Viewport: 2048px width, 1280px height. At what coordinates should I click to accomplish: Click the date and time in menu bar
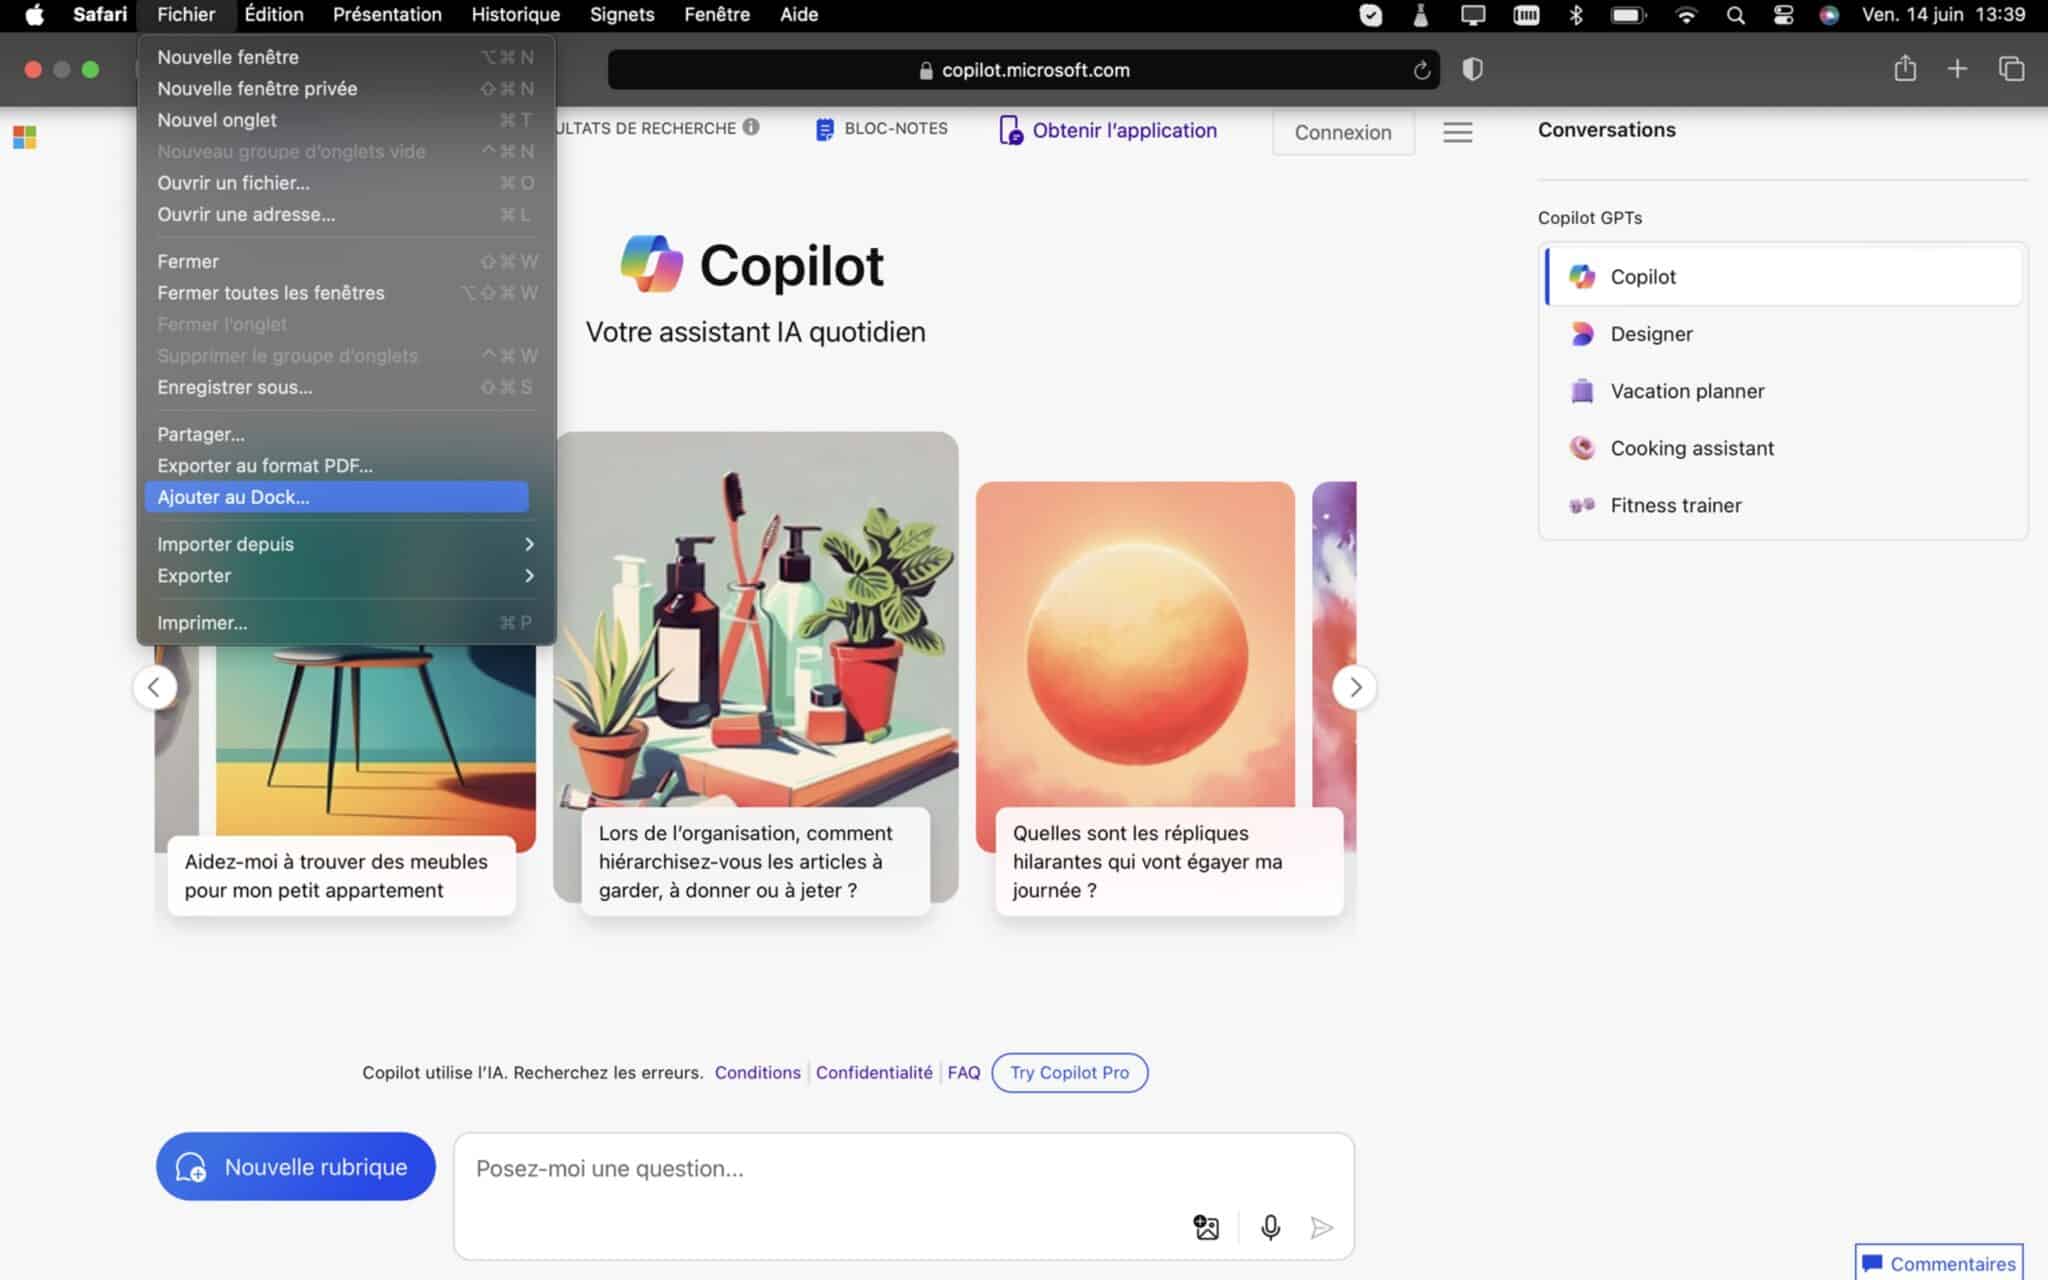(x=1943, y=15)
